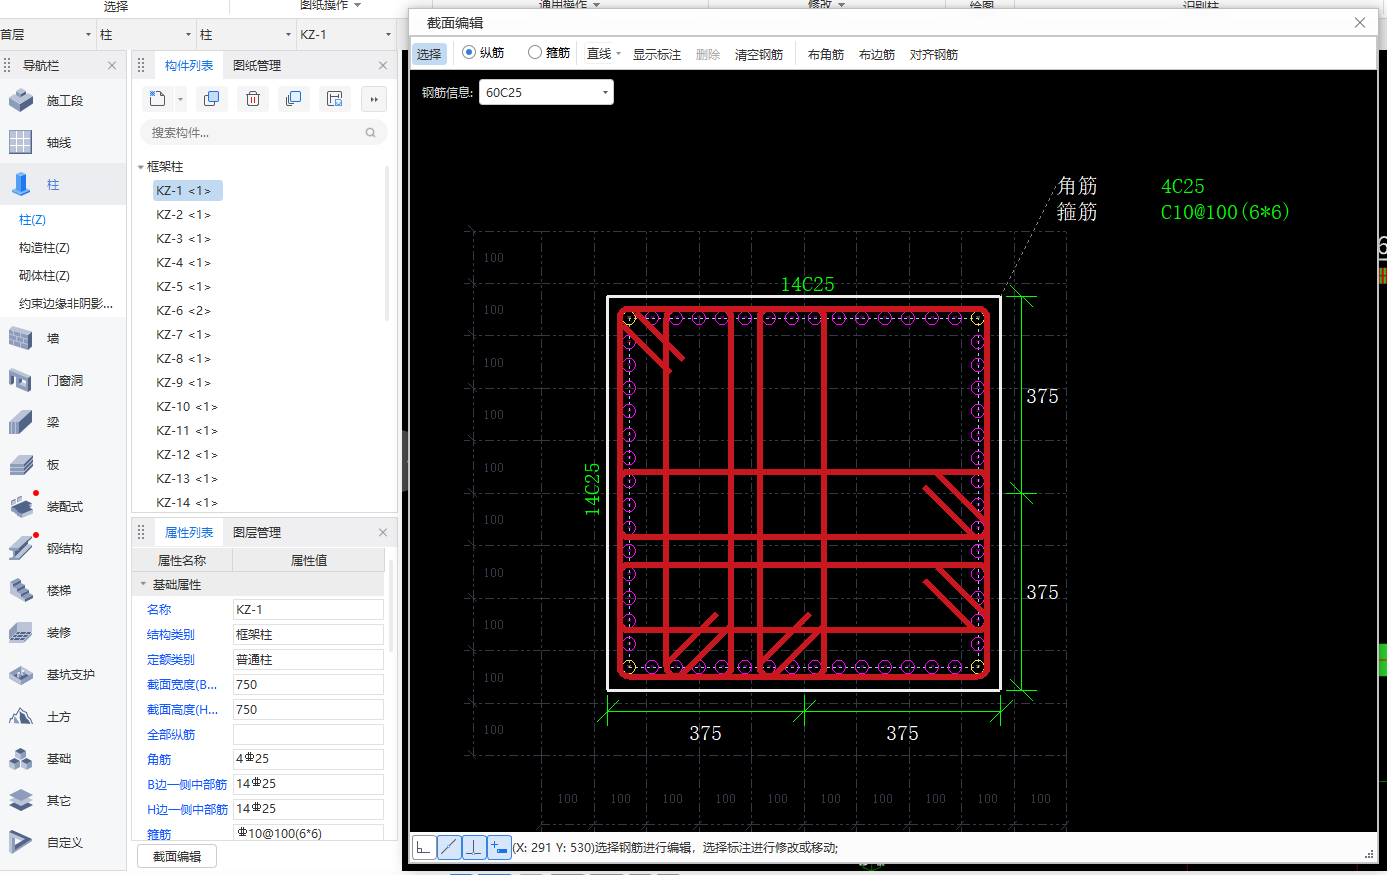This screenshot has width=1387, height=875.
Task: Click the C10@100(6*6) stirrup annotation
Action: (1225, 212)
